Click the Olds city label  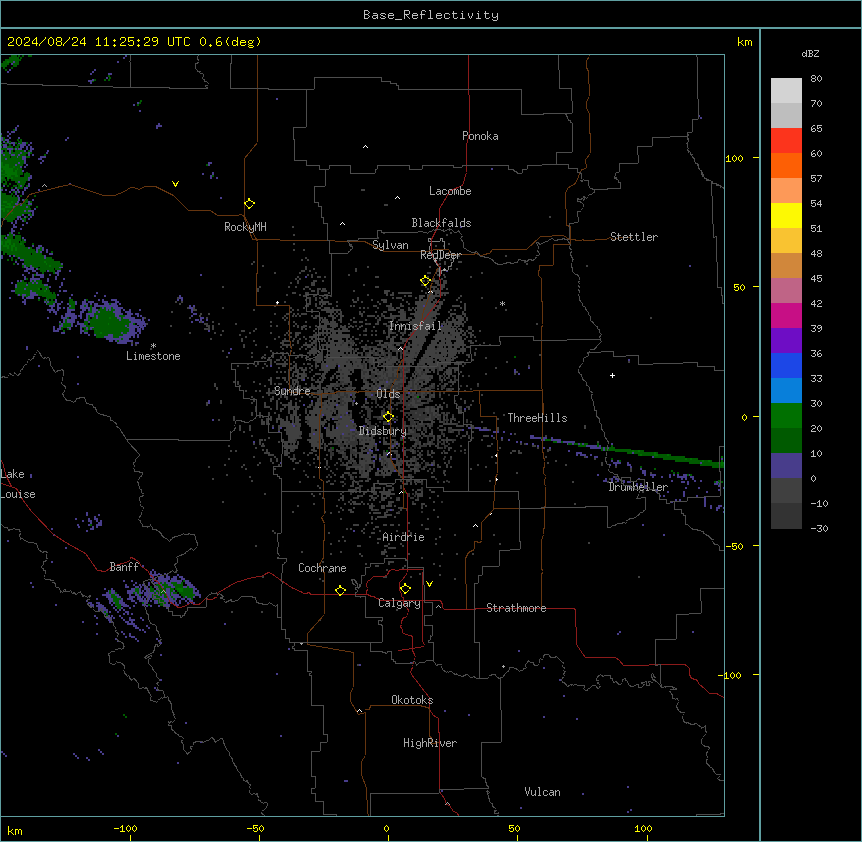coord(388,394)
